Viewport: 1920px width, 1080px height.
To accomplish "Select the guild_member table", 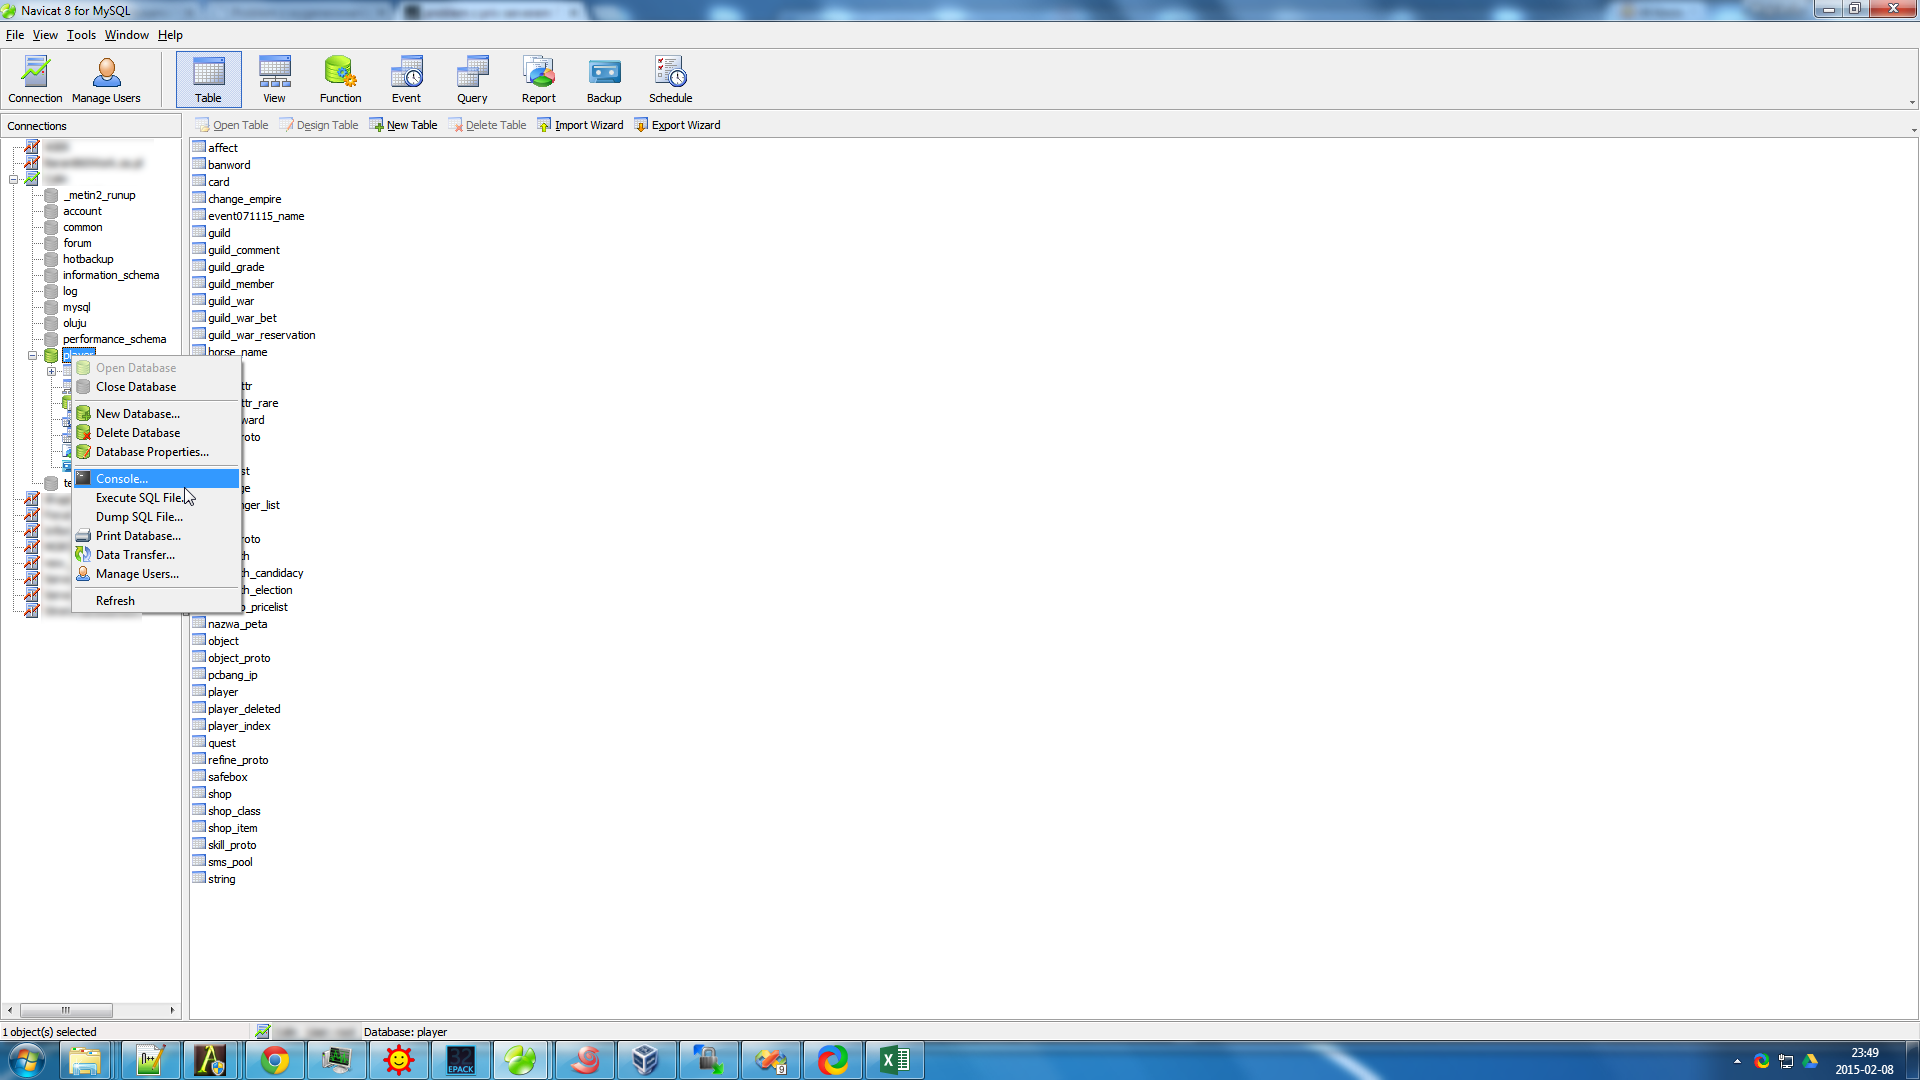I will pos(240,284).
